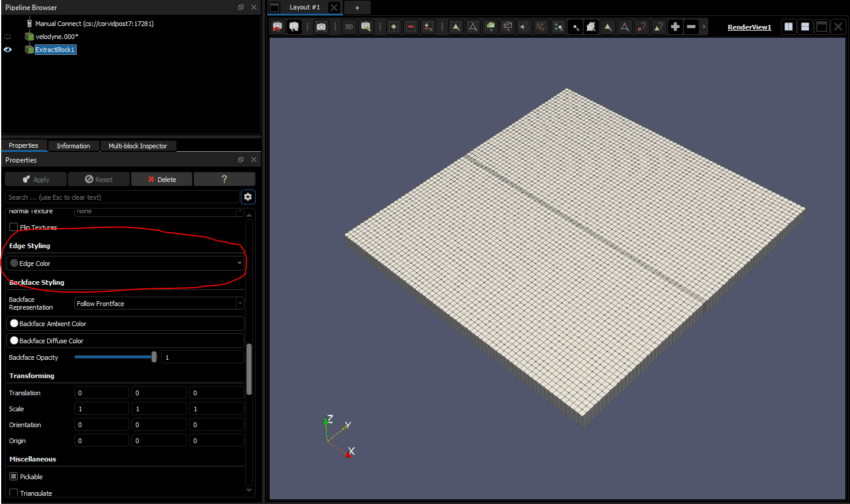This screenshot has width=850, height=504.
Task: Select velodyne.000* in the Pipeline Browser
Action: 56,37
